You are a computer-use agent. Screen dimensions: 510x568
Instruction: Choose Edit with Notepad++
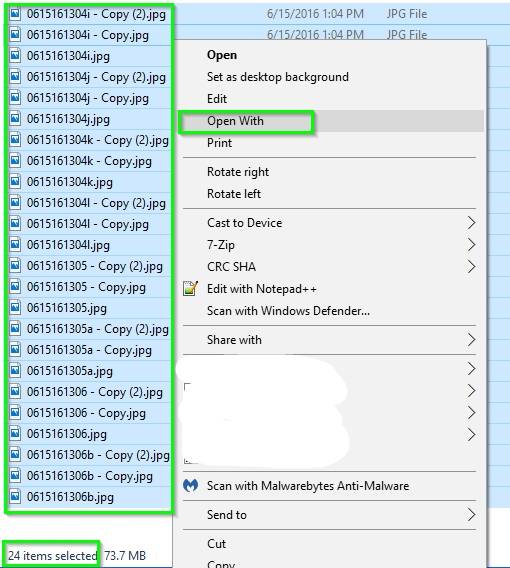(262, 289)
